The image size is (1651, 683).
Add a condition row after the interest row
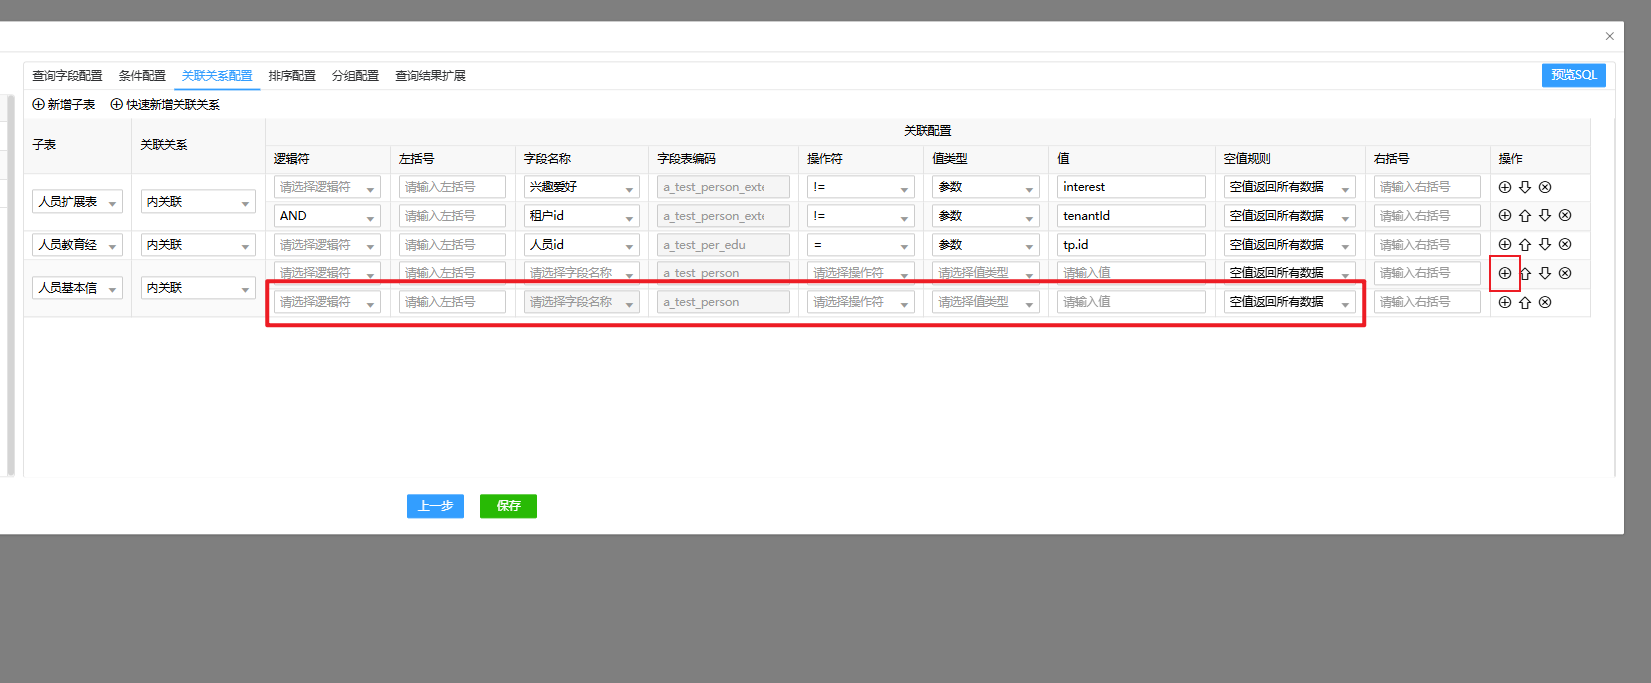(x=1504, y=187)
